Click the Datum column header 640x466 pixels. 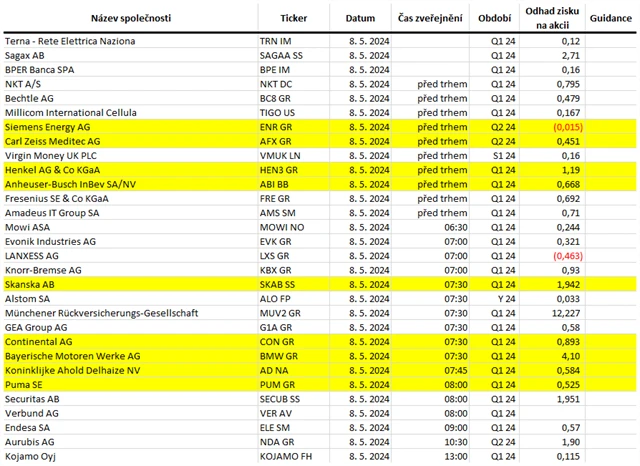pyautogui.click(x=360, y=18)
